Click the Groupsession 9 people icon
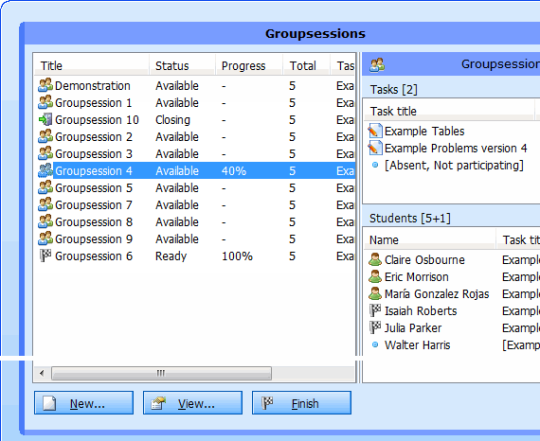This screenshot has width=540, height=441. [45, 239]
